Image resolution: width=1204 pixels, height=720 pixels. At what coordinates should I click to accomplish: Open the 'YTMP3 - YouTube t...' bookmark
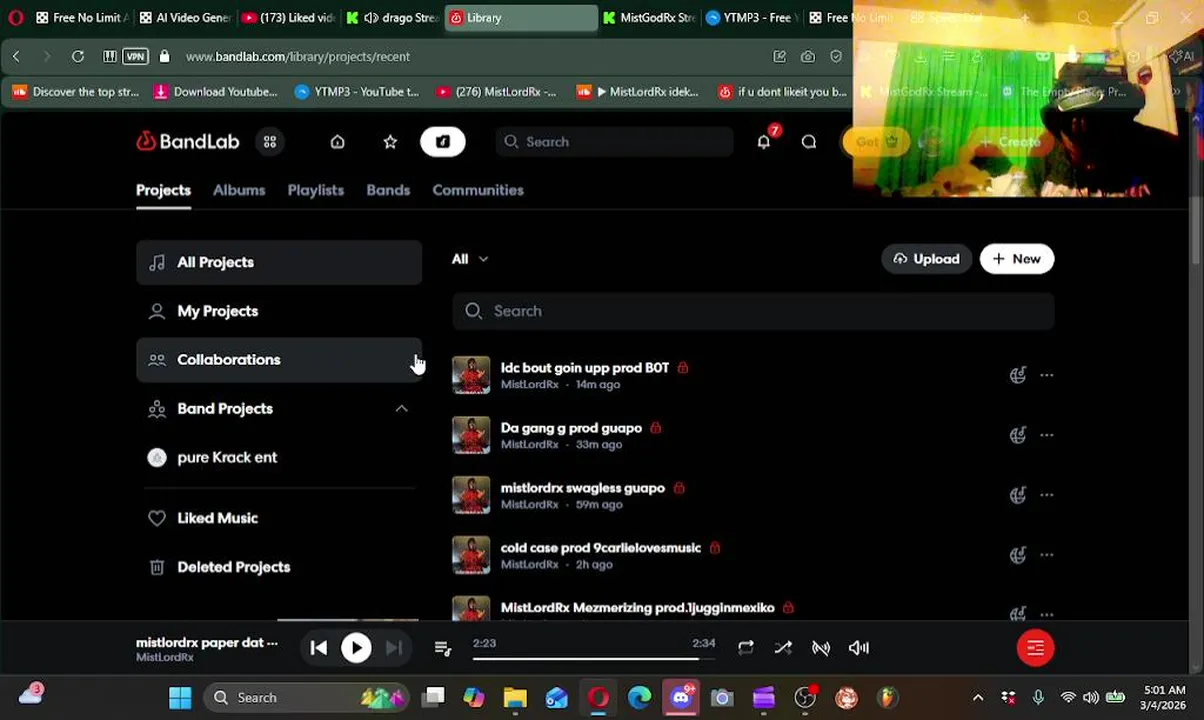[357, 92]
